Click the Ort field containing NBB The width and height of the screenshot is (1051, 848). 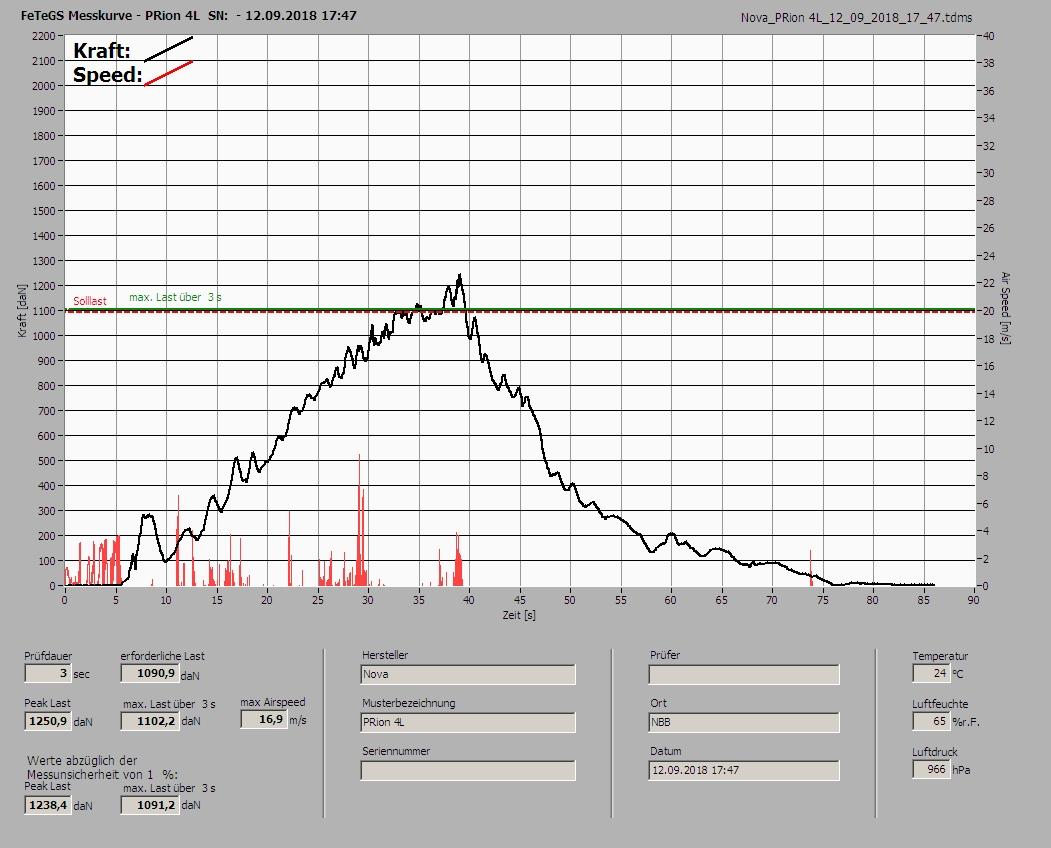[x=744, y=723]
